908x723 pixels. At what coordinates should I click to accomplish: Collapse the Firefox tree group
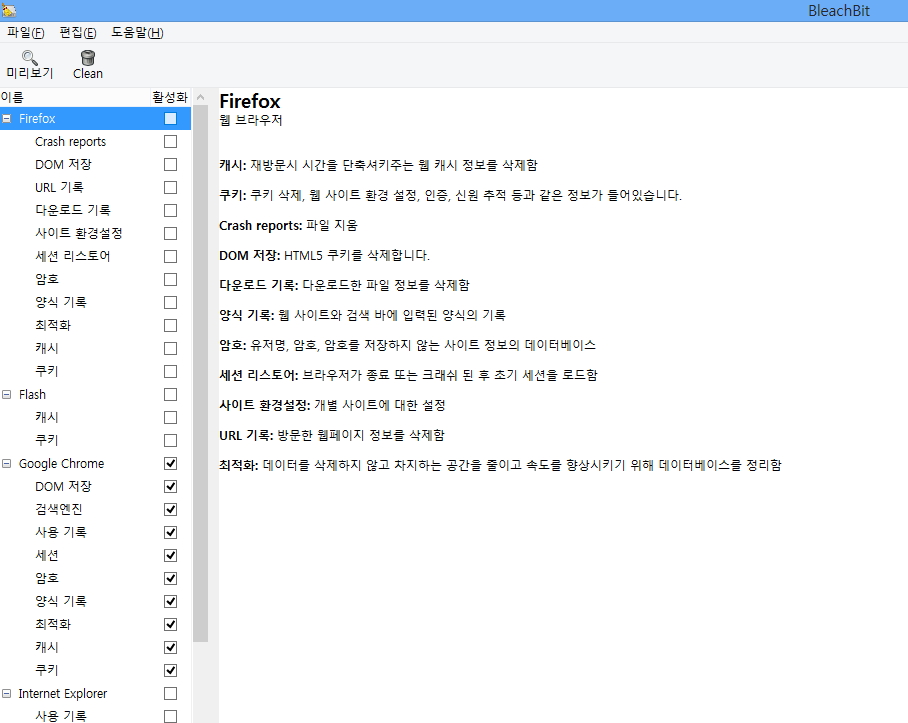(x=7, y=119)
